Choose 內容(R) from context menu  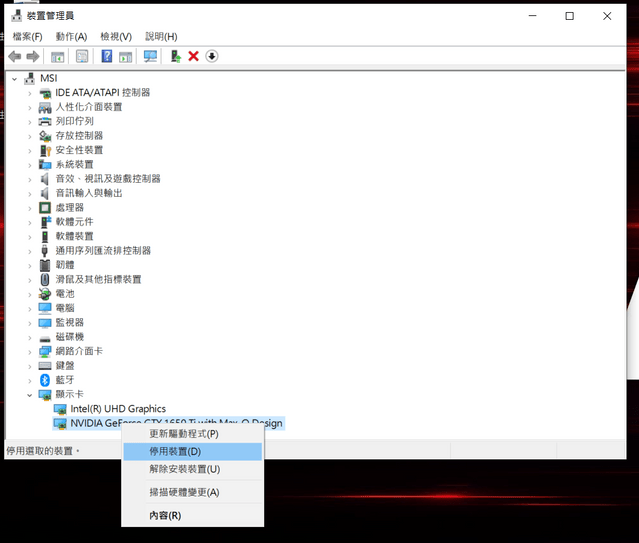coord(193,515)
